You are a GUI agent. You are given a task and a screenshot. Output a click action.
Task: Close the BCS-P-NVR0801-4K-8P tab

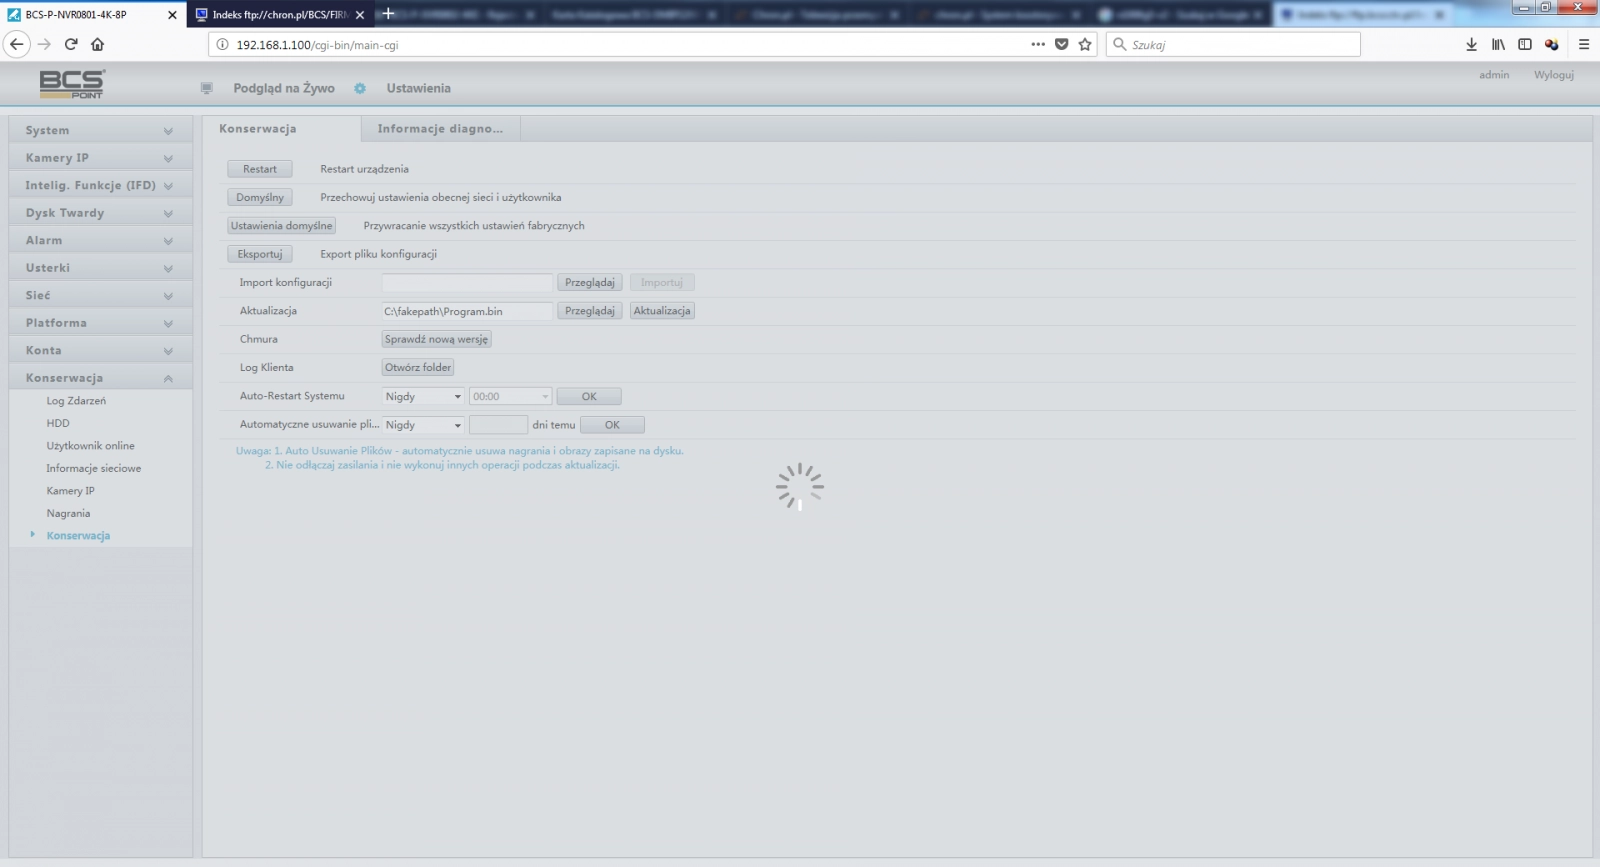coord(172,15)
